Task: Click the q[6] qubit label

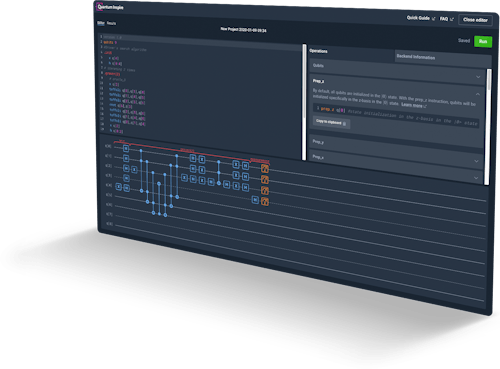Action: click(109, 205)
